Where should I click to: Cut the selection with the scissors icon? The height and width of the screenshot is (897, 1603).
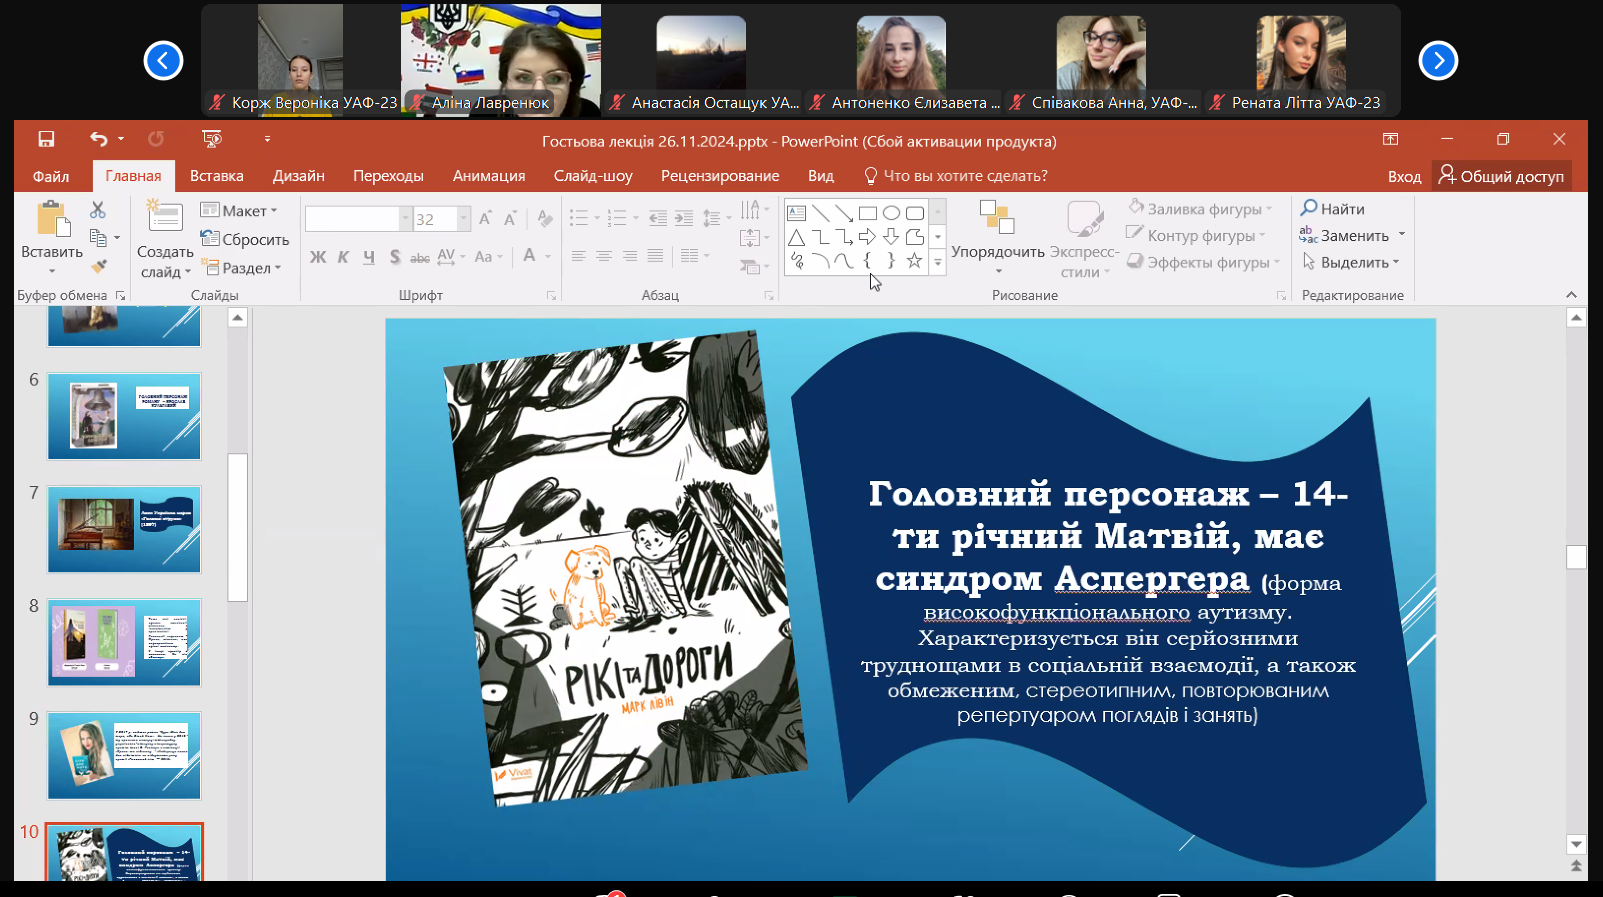(97, 210)
